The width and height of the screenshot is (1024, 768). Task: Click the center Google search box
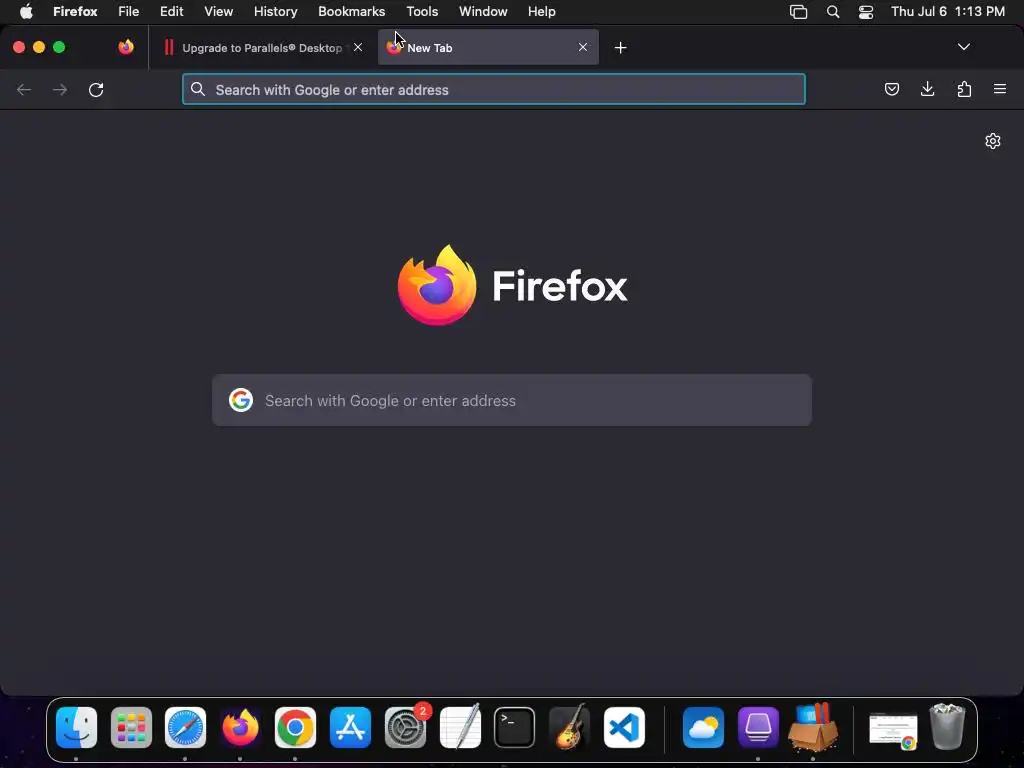coord(511,400)
